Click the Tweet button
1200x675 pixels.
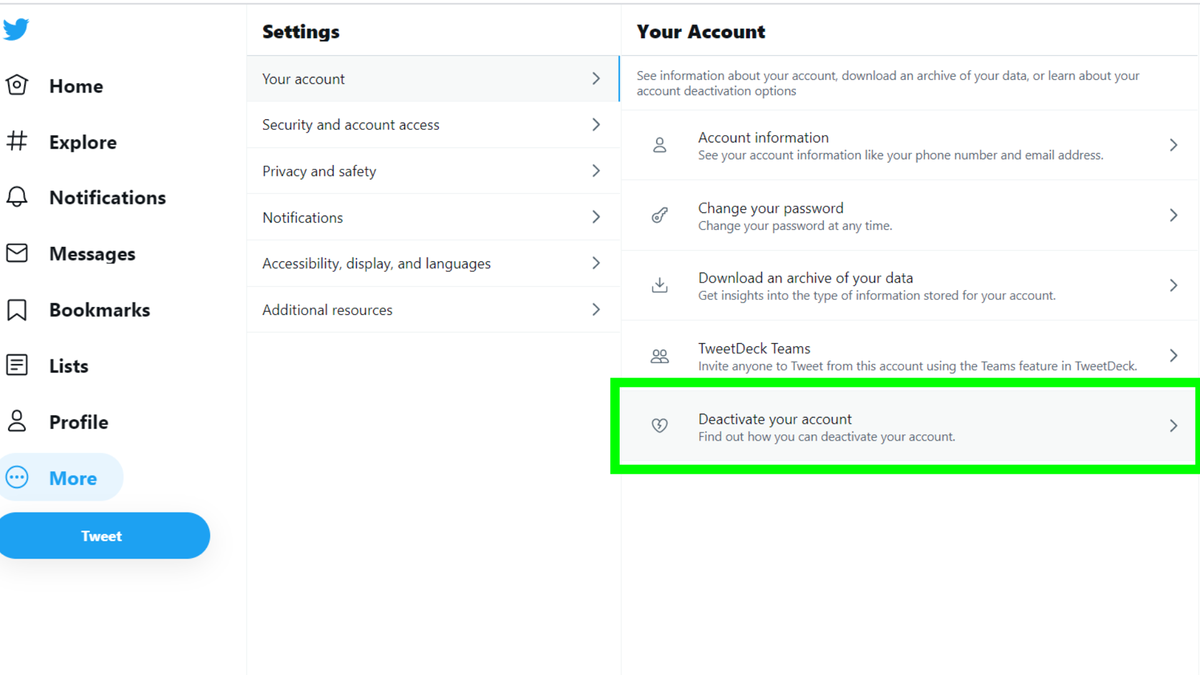[x=102, y=535]
